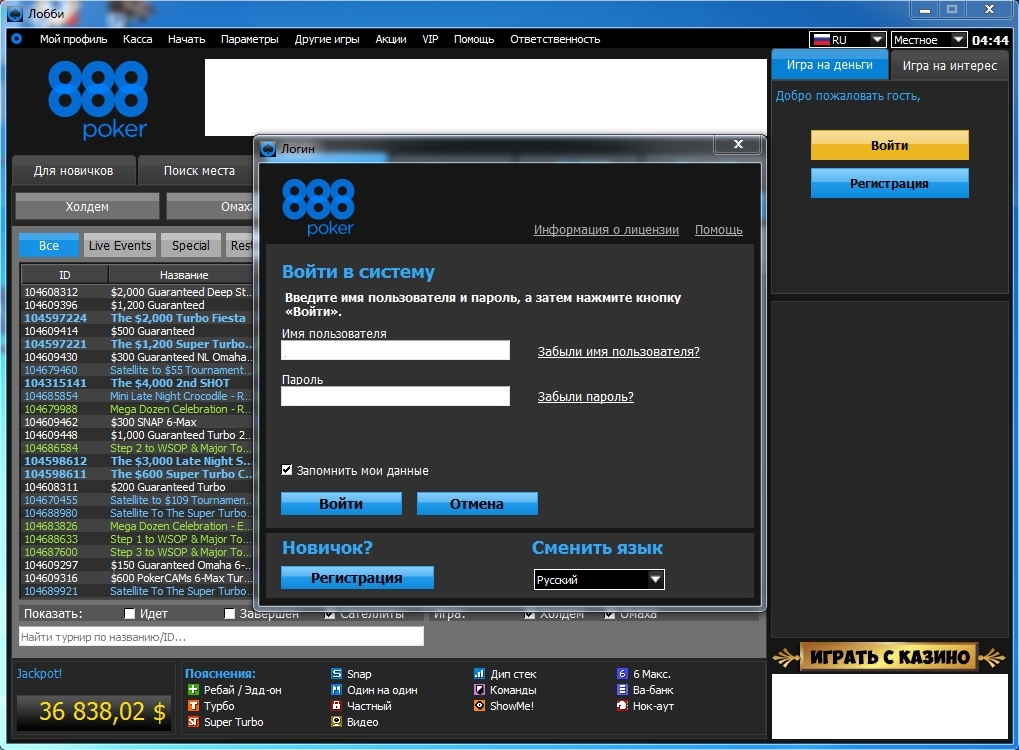1019x750 pixels.
Task: Enable the 'Идет' running filter checkbox
Action: [x=129, y=614]
